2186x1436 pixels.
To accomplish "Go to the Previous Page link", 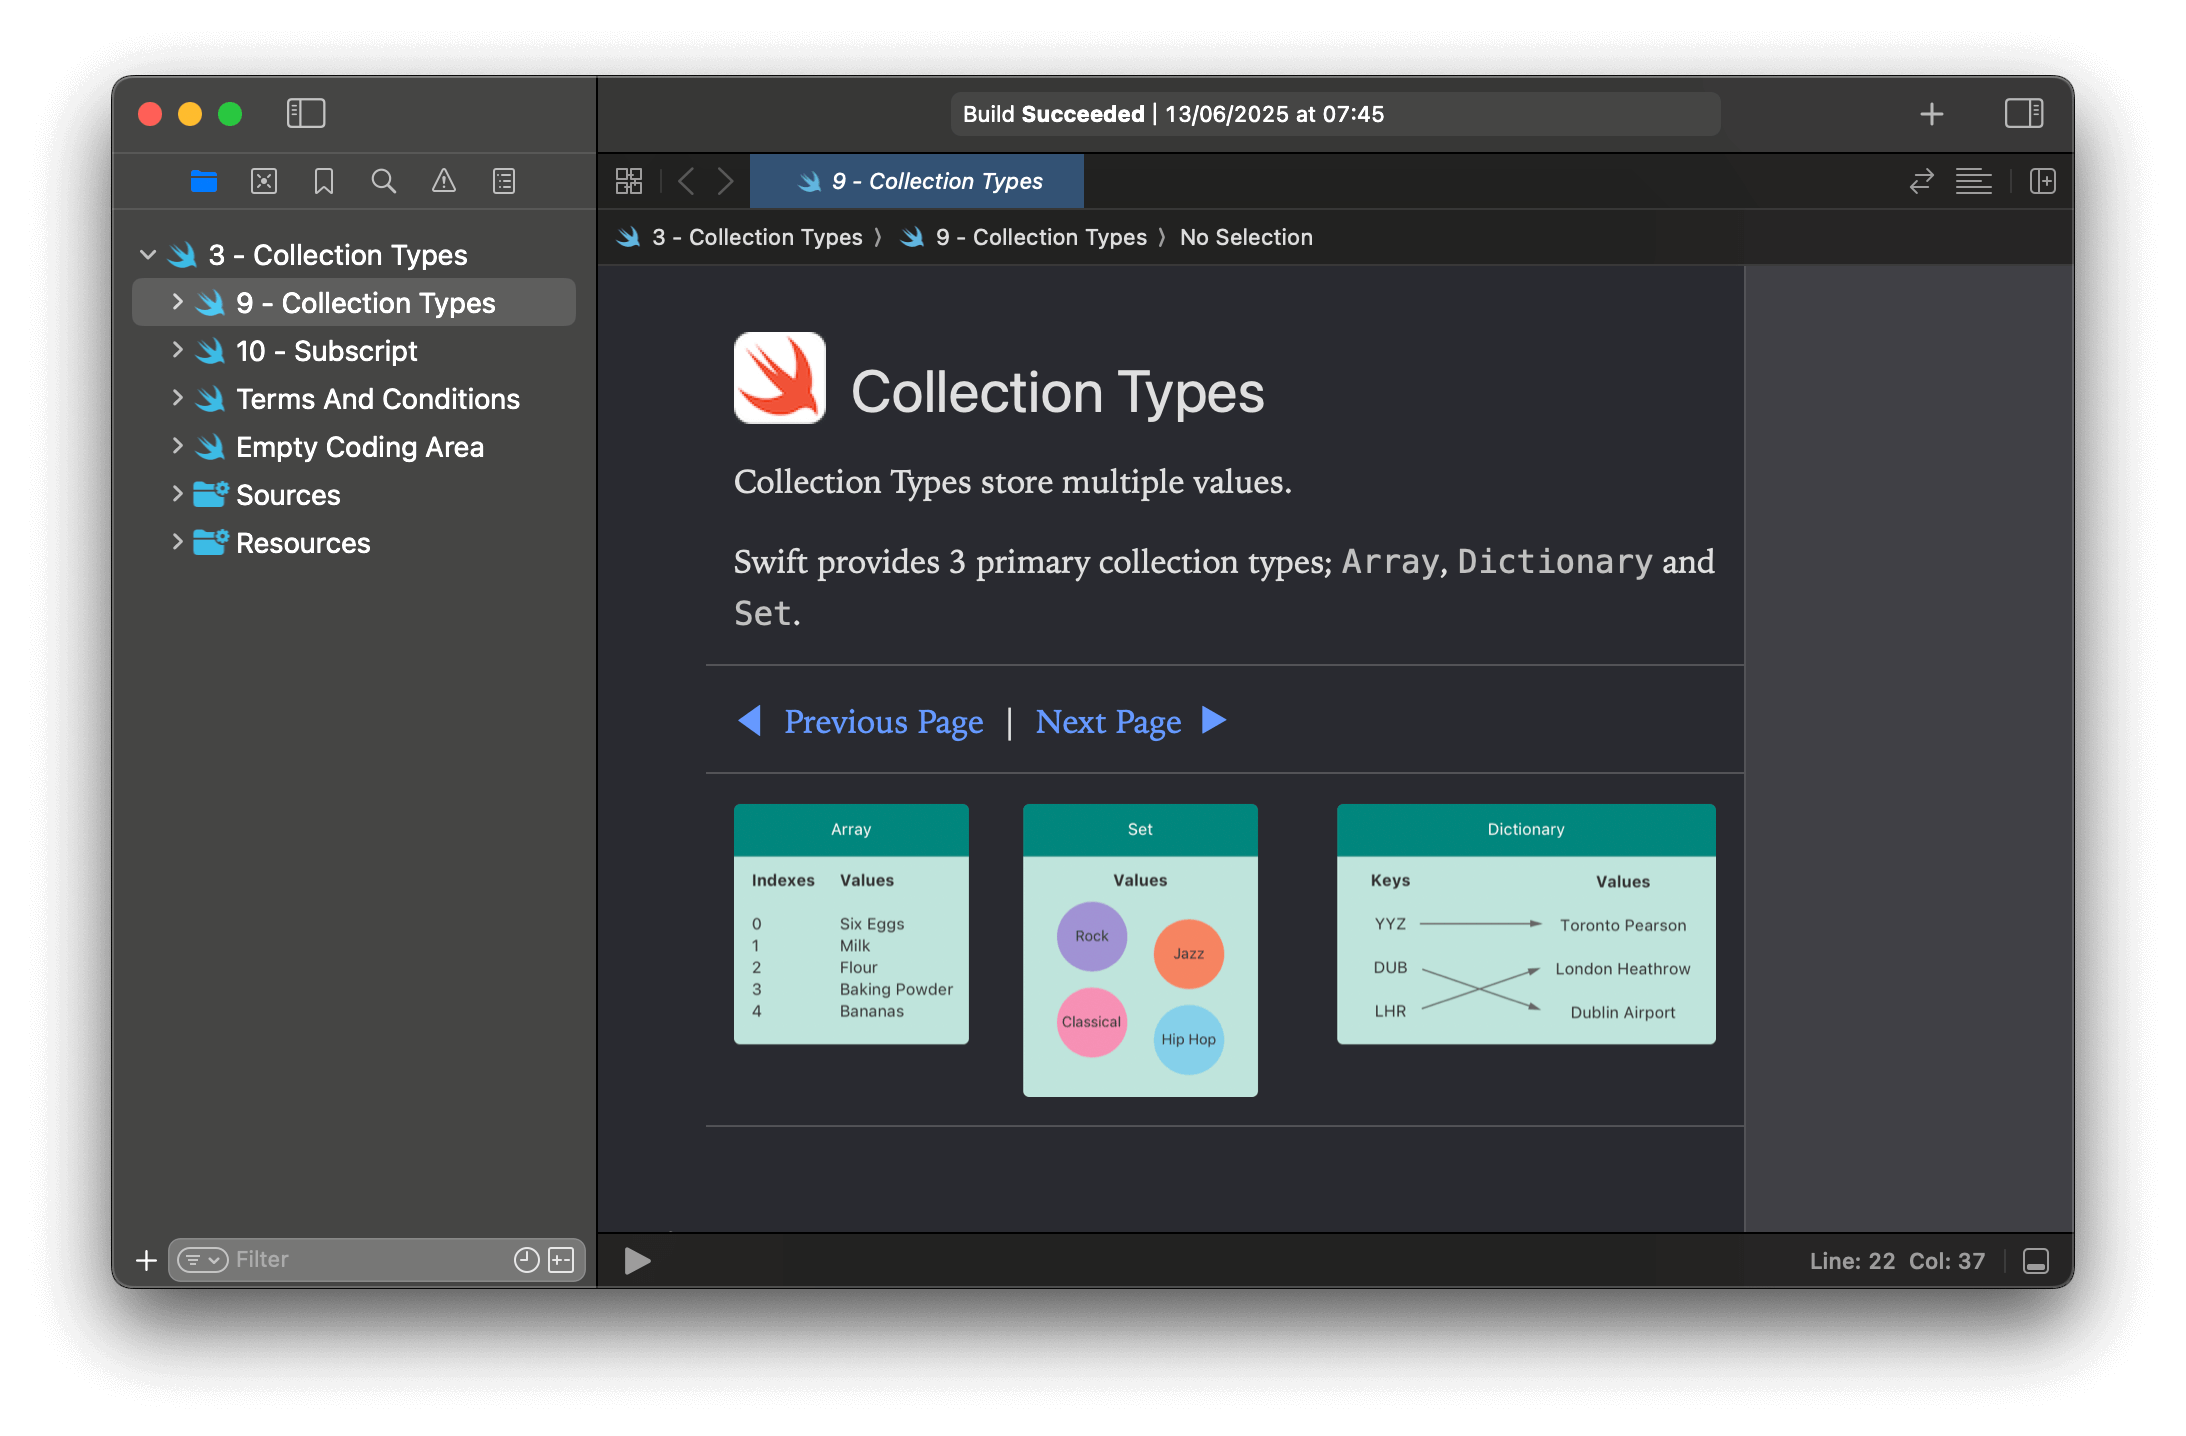I will (x=884, y=721).
